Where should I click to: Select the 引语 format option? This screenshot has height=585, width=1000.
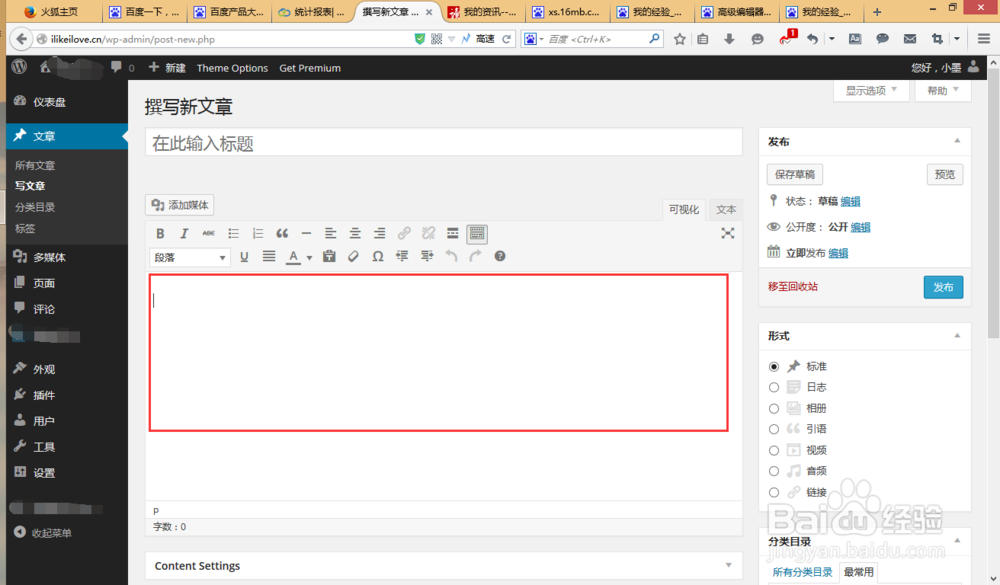(774, 428)
